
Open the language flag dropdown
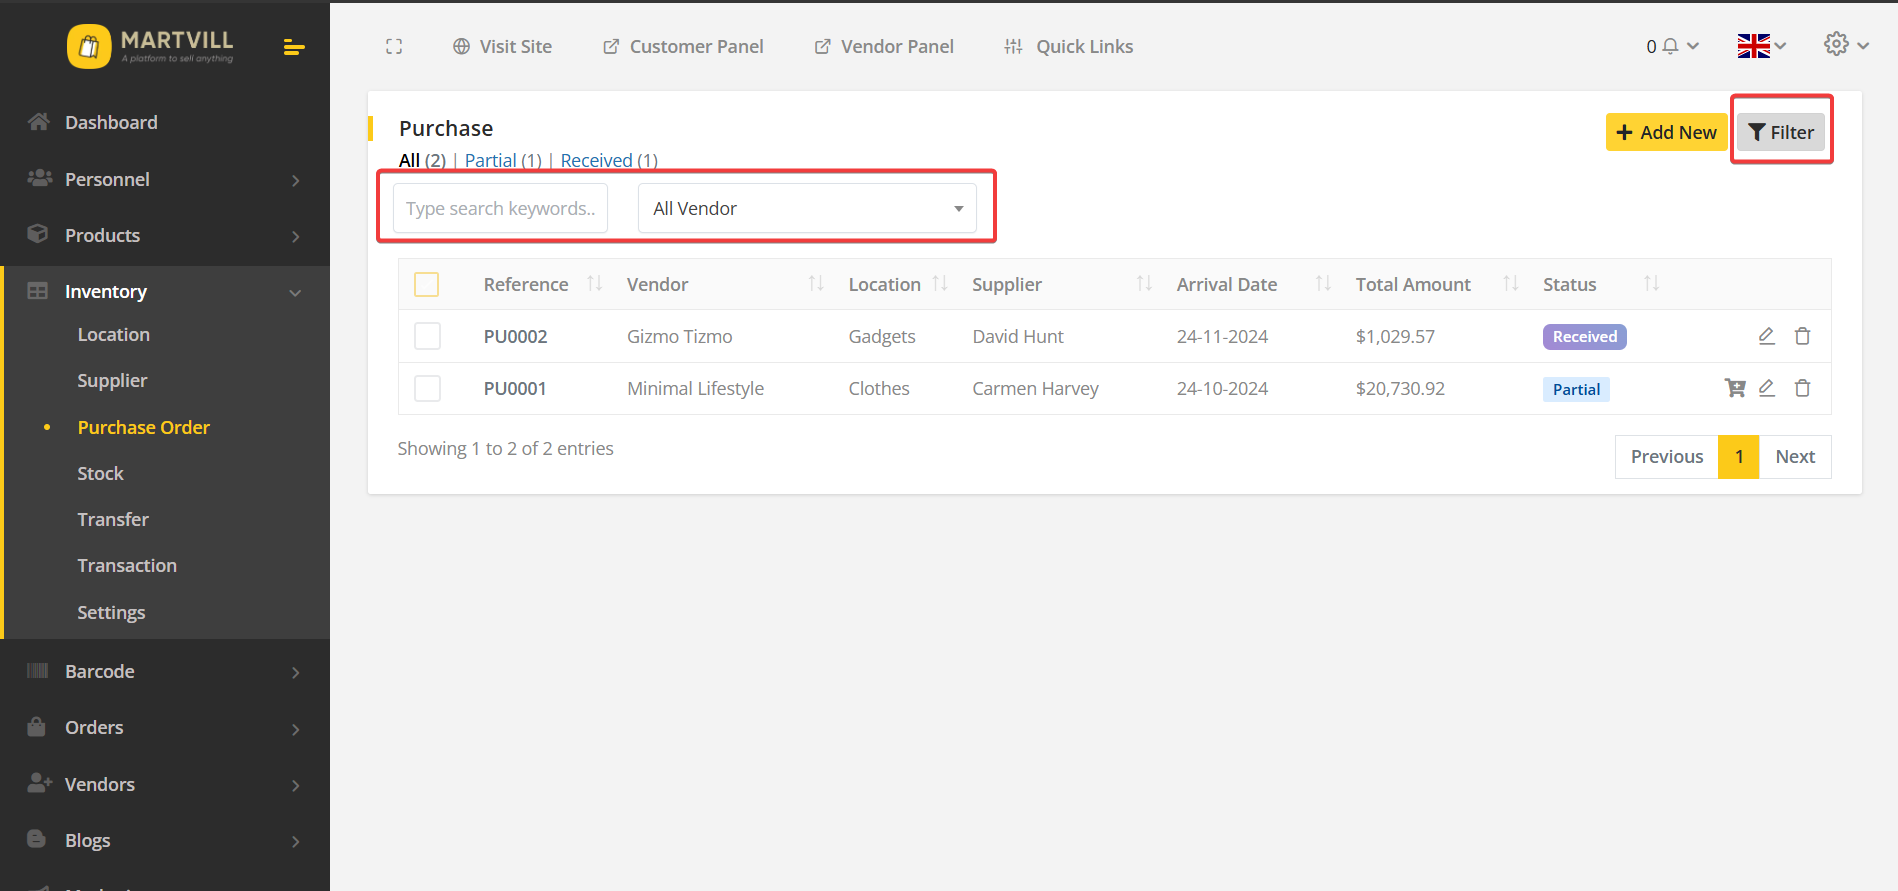[1761, 46]
